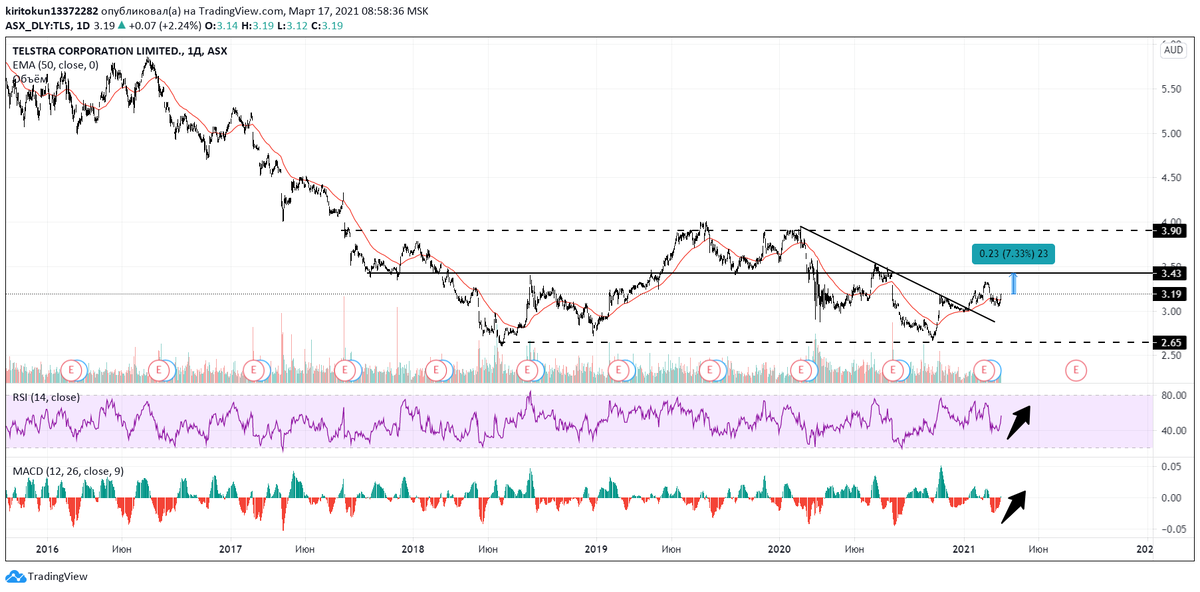Click the August 2017 earnings E marker
1200x592 pixels.
pos(346,370)
